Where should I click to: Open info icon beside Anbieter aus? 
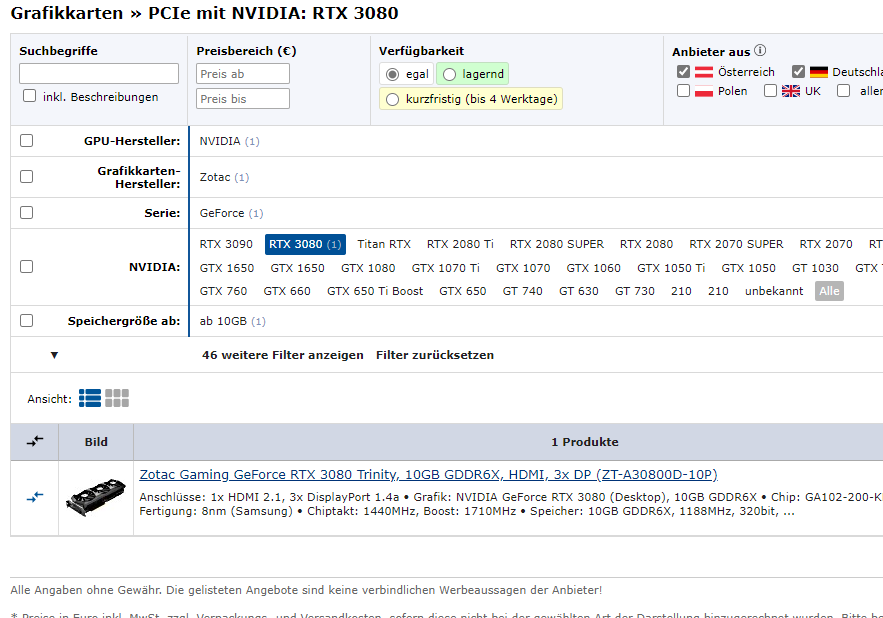[x=760, y=50]
